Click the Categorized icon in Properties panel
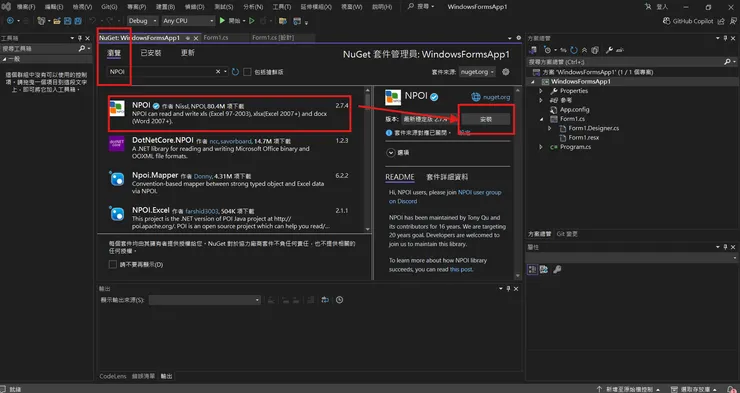 [x=532, y=269]
